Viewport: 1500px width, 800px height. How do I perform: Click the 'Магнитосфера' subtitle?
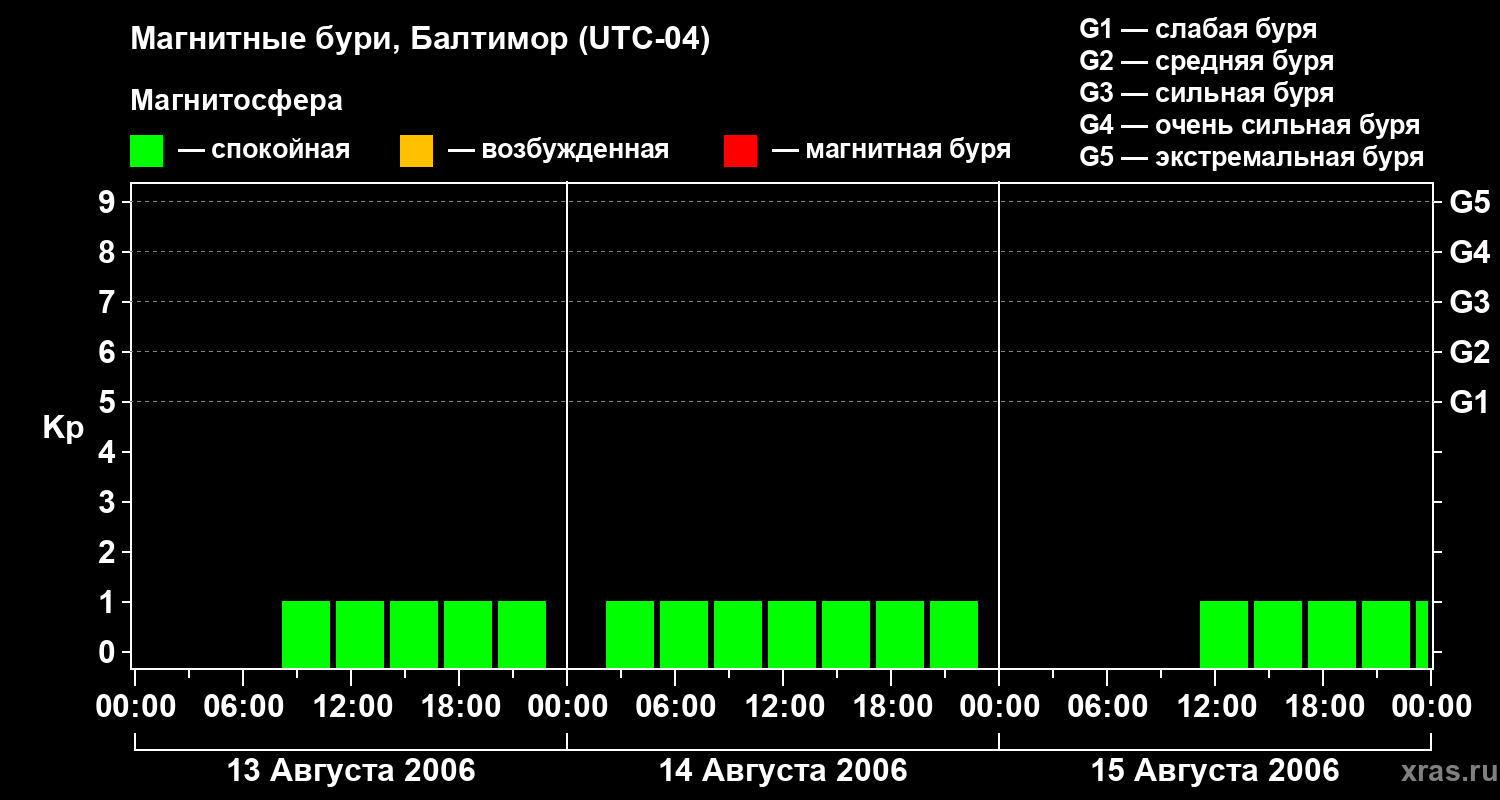click(236, 101)
